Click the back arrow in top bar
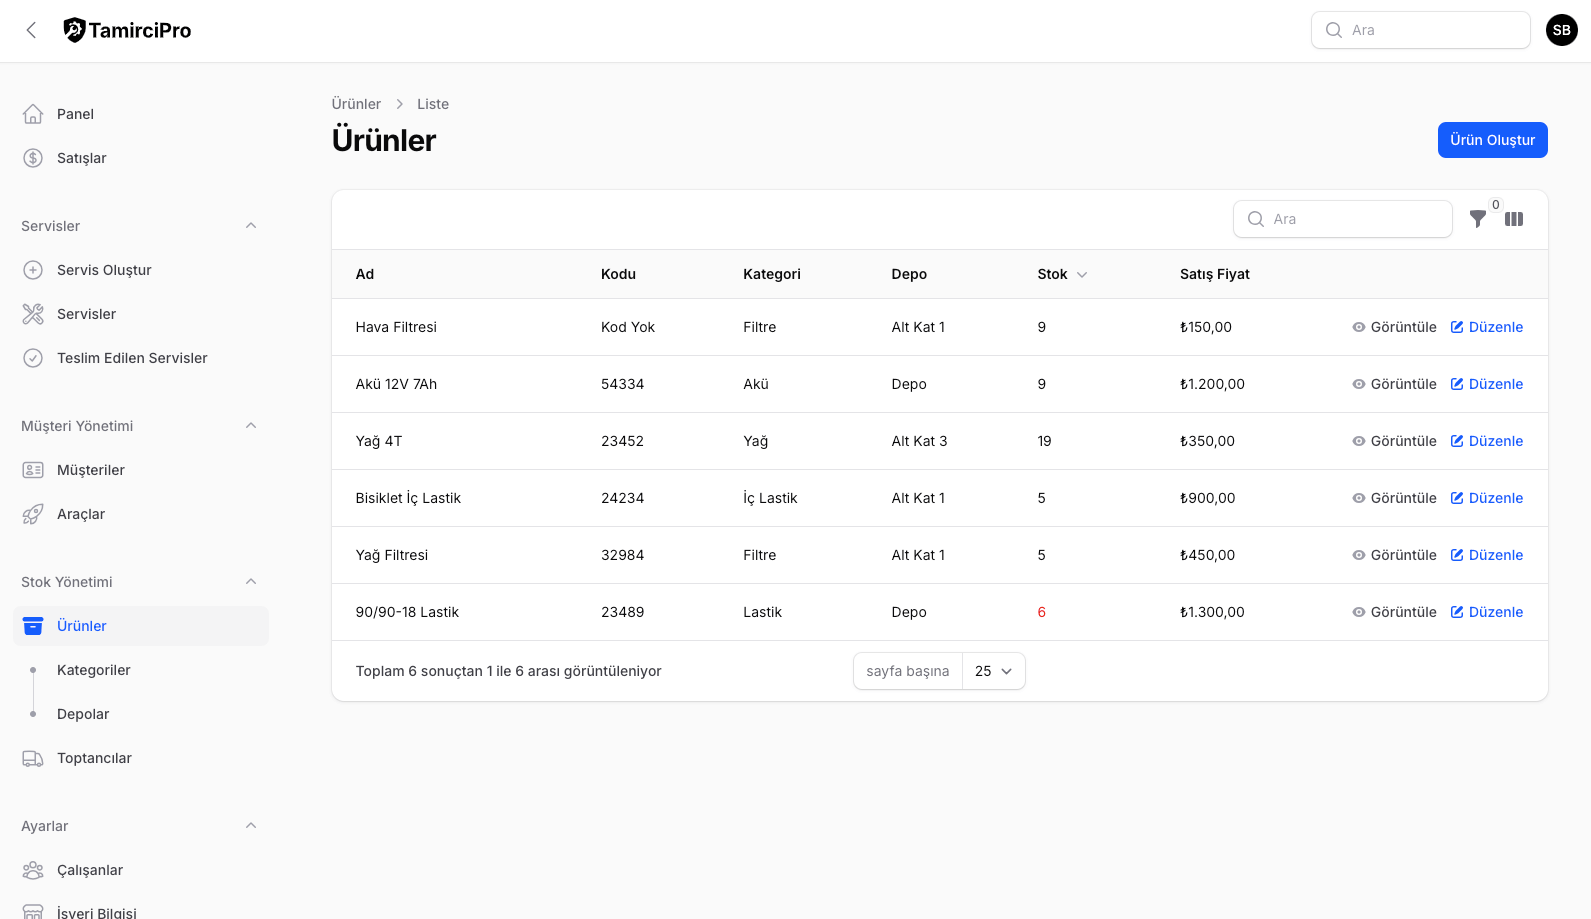The height and width of the screenshot is (919, 1591). 31,30
